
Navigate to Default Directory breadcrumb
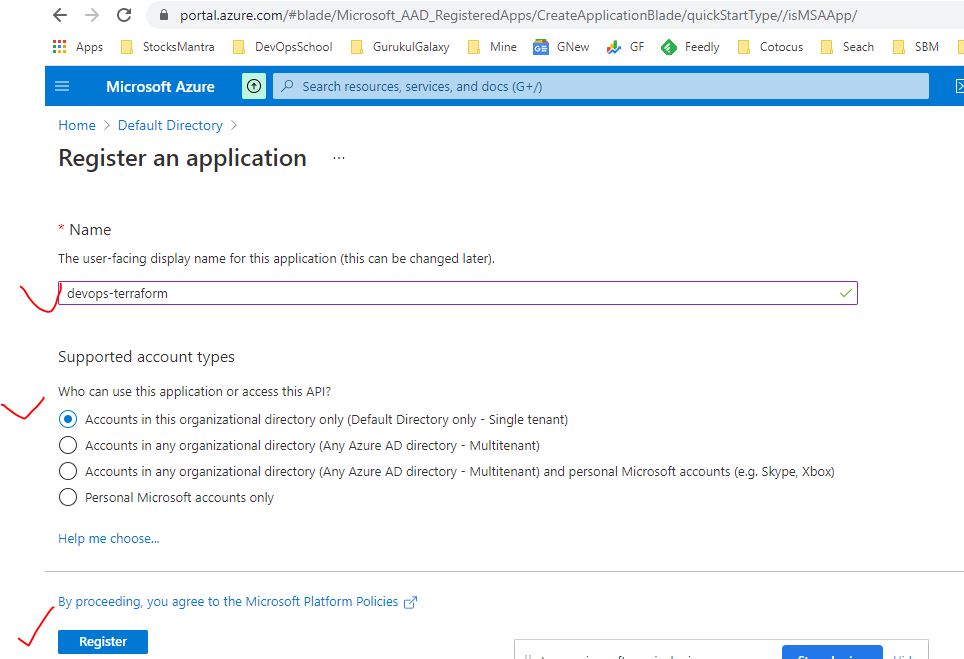pyautogui.click(x=170, y=126)
